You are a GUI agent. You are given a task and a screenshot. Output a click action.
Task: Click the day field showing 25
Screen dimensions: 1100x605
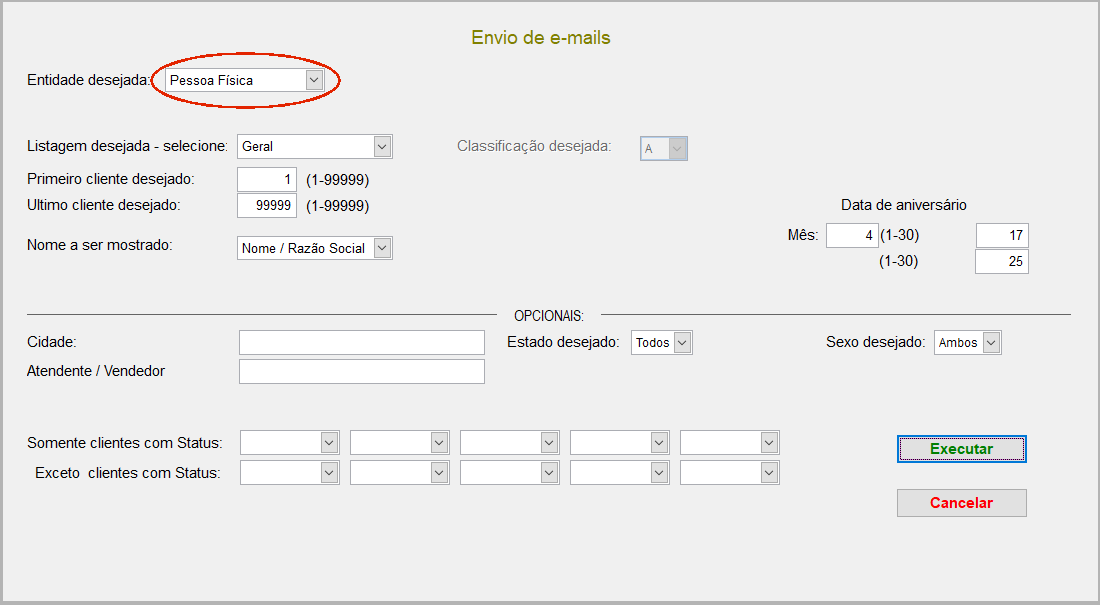[x=1000, y=261]
